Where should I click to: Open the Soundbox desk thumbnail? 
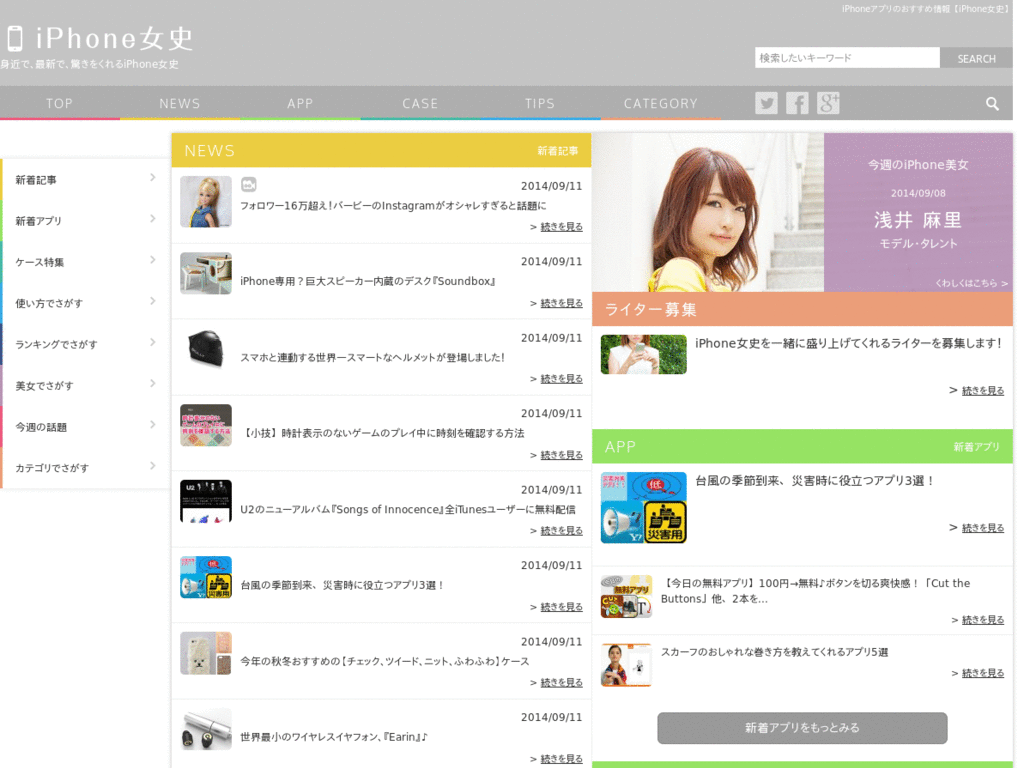[x=206, y=273]
